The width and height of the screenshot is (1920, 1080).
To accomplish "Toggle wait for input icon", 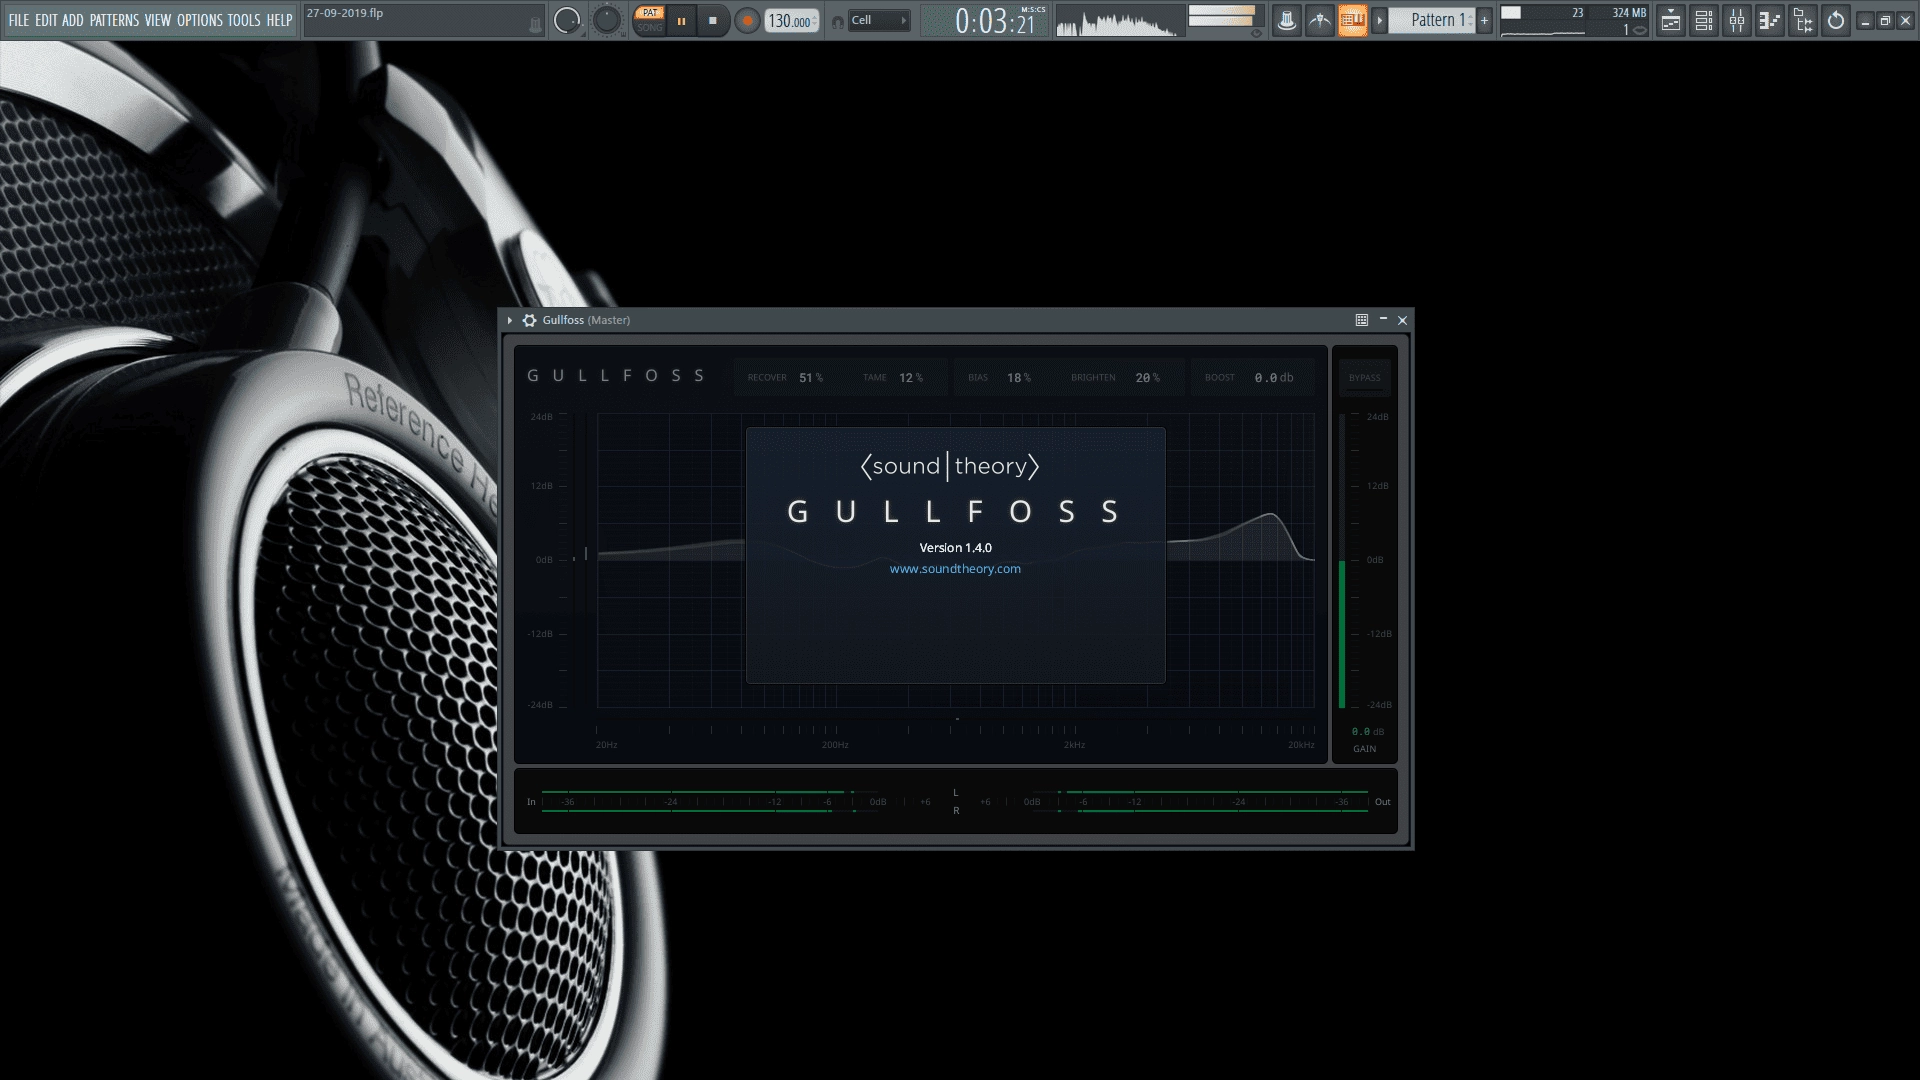I will point(1320,20).
